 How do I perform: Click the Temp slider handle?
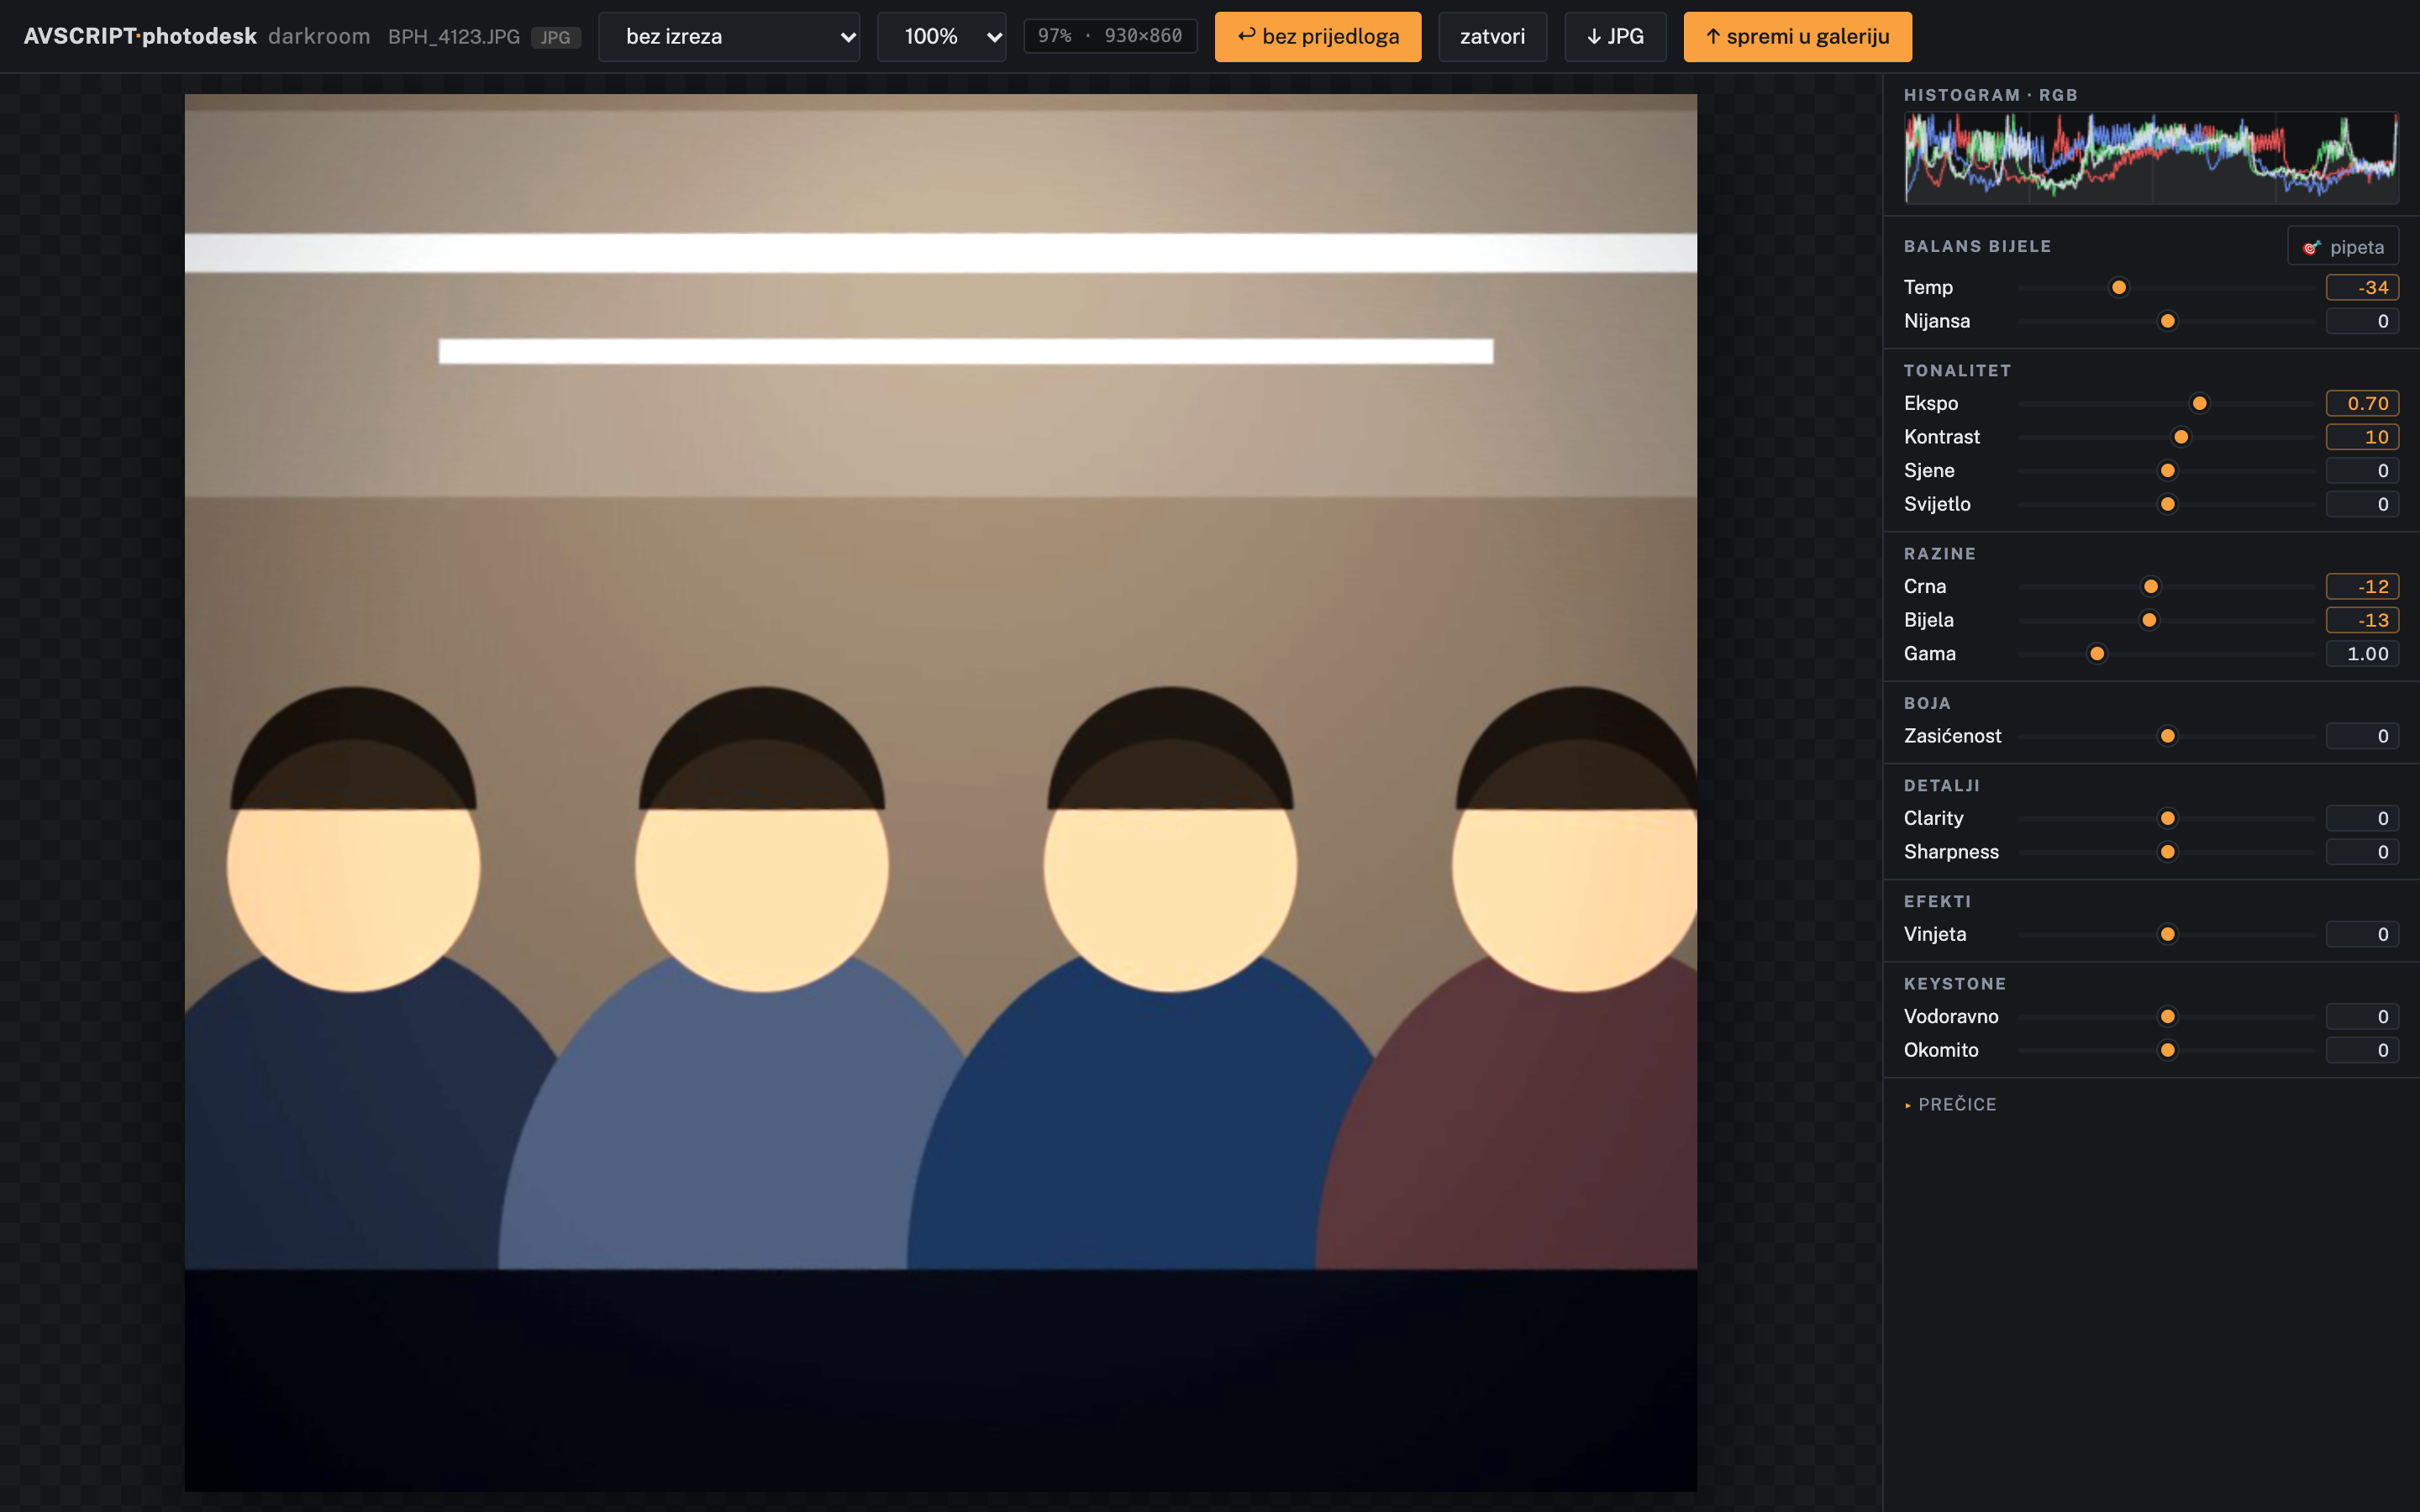[x=2118, y=288]
